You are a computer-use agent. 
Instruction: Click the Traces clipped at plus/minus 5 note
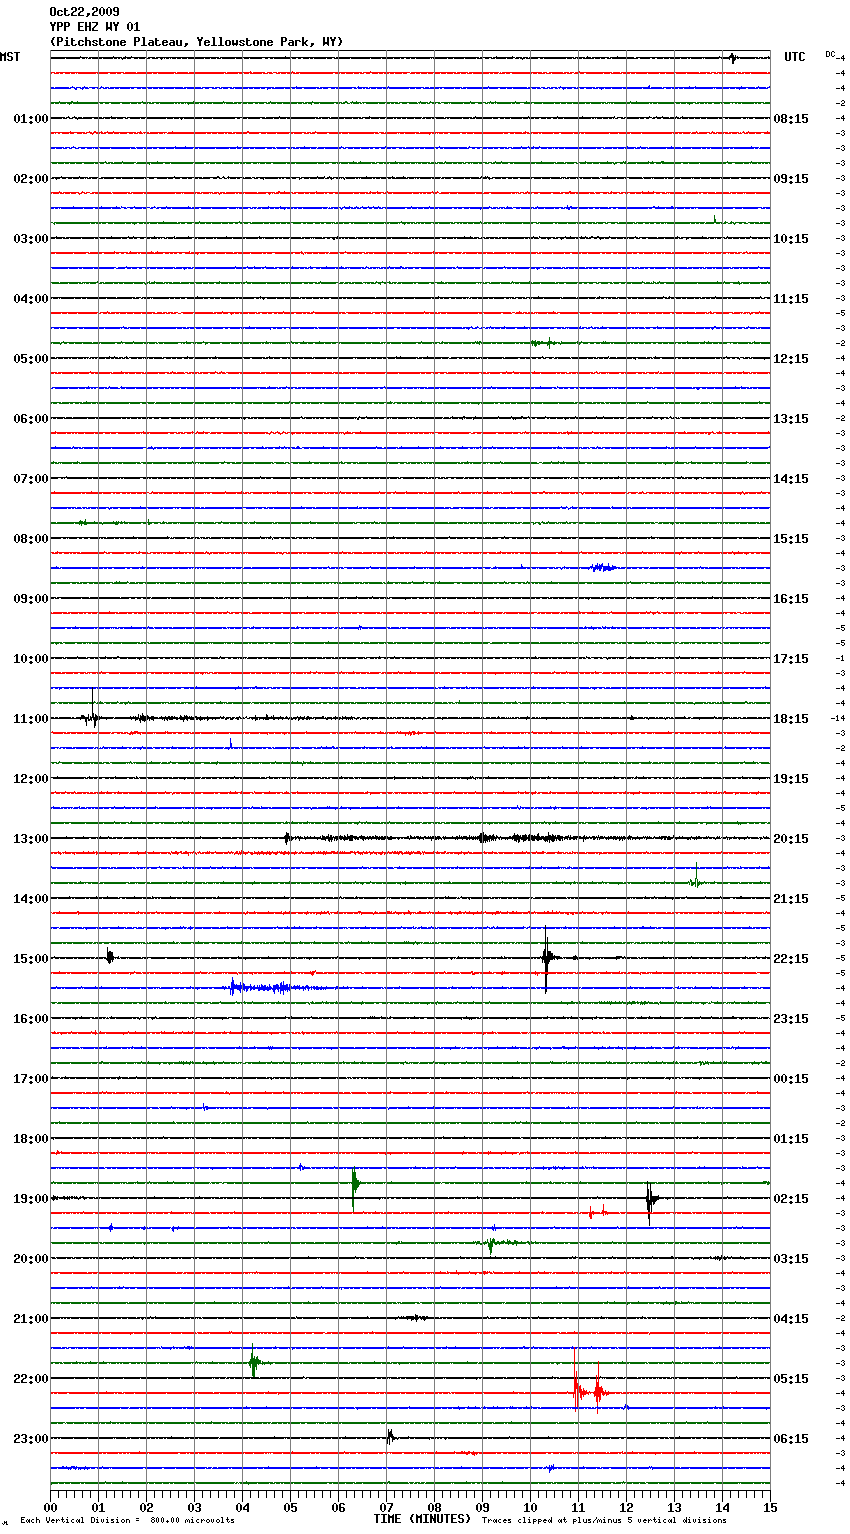(x=604, y=1520)
